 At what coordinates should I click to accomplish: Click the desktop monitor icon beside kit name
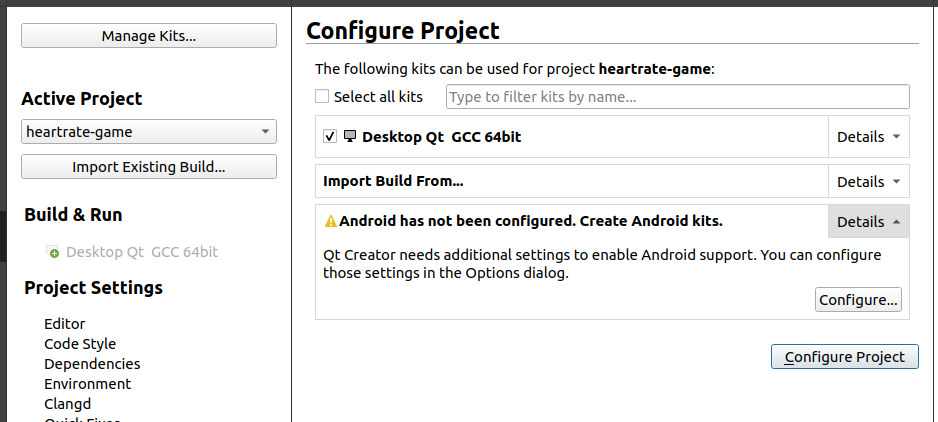pyautogui.click(x=350, y=136)
